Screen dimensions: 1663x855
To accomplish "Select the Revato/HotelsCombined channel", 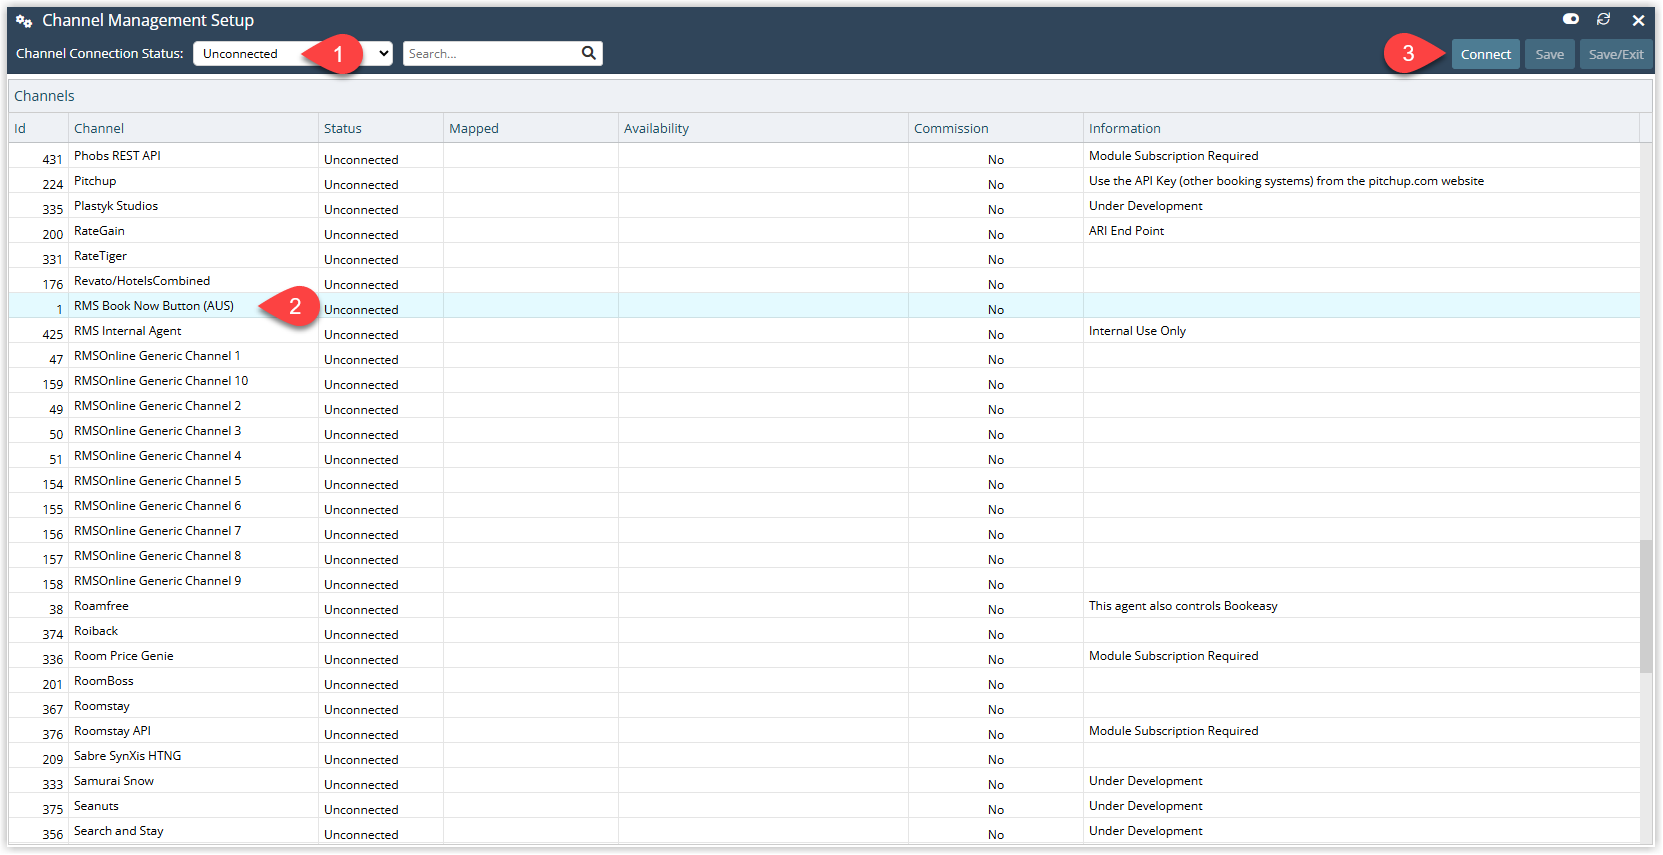I will (142, 281).
